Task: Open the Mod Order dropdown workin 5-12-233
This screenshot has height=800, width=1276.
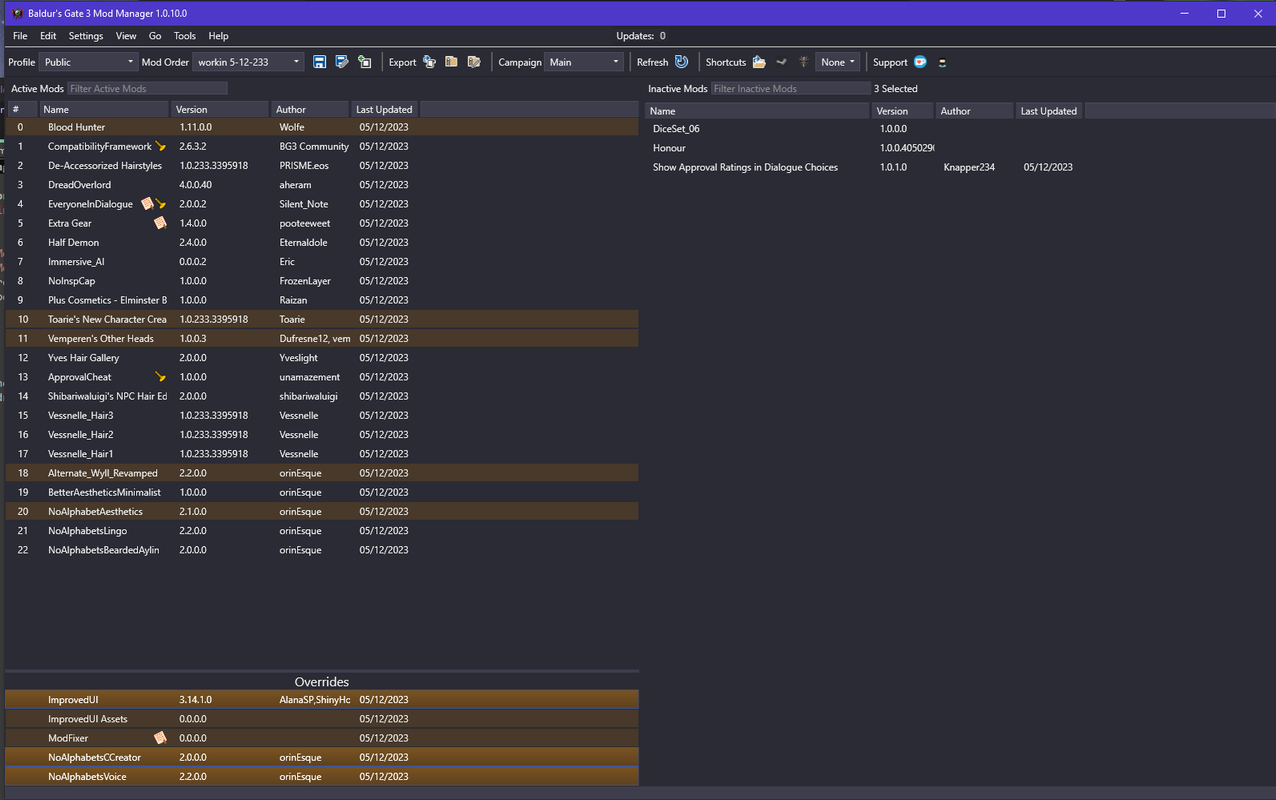Action: [x=248, y=62]
